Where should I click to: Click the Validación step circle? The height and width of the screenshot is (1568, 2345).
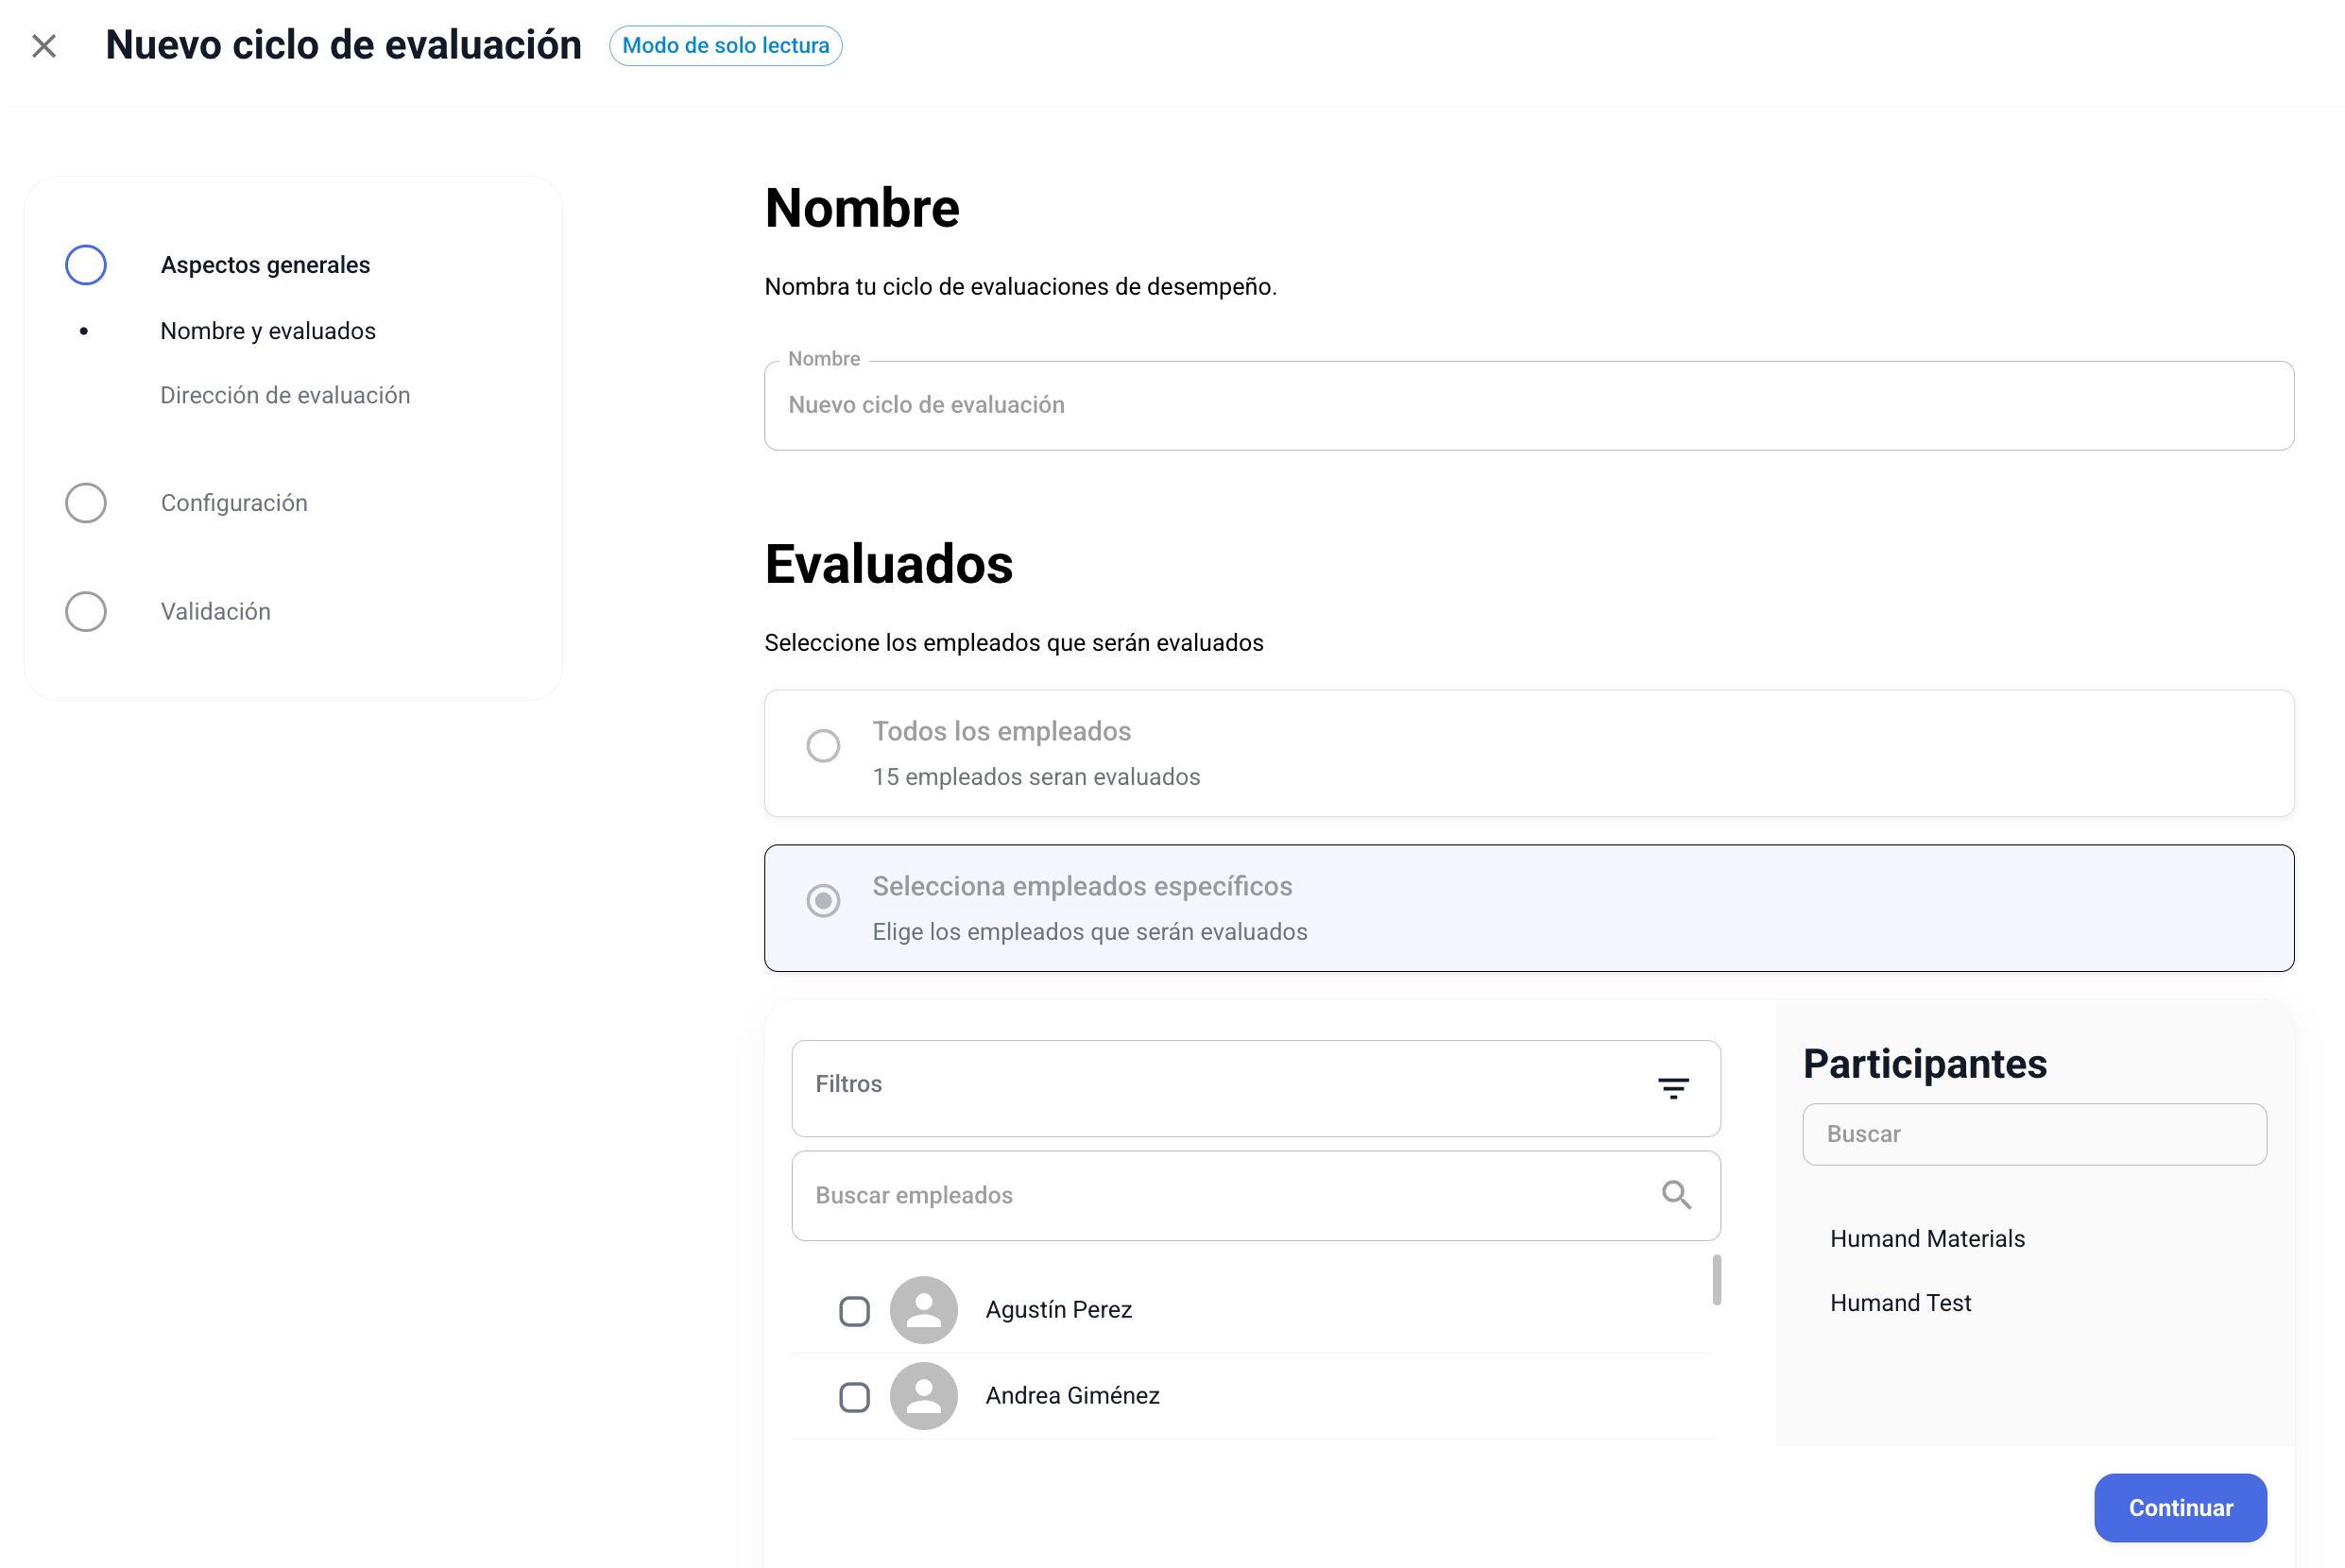86,611
